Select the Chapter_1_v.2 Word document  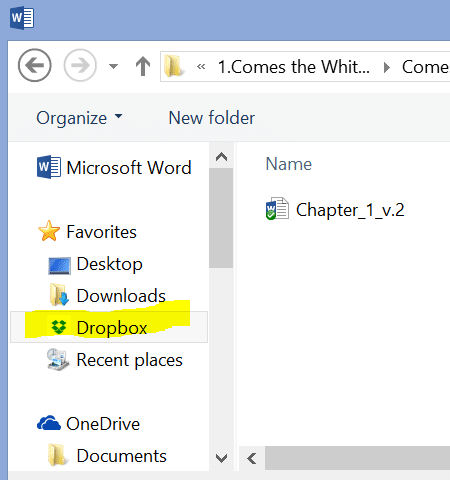coord(335,210)
